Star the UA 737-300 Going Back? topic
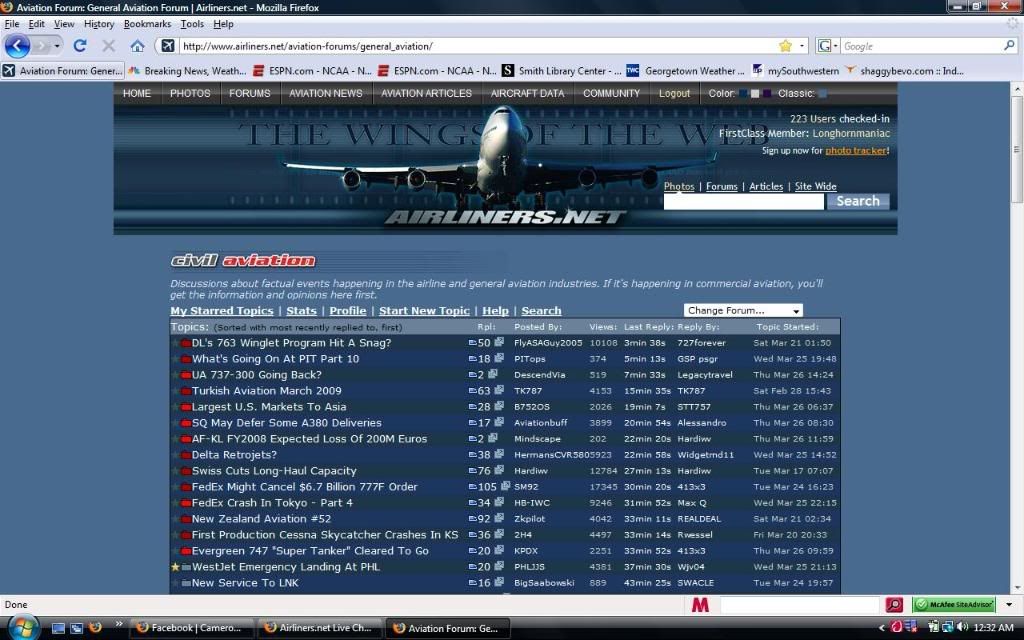 175,375
